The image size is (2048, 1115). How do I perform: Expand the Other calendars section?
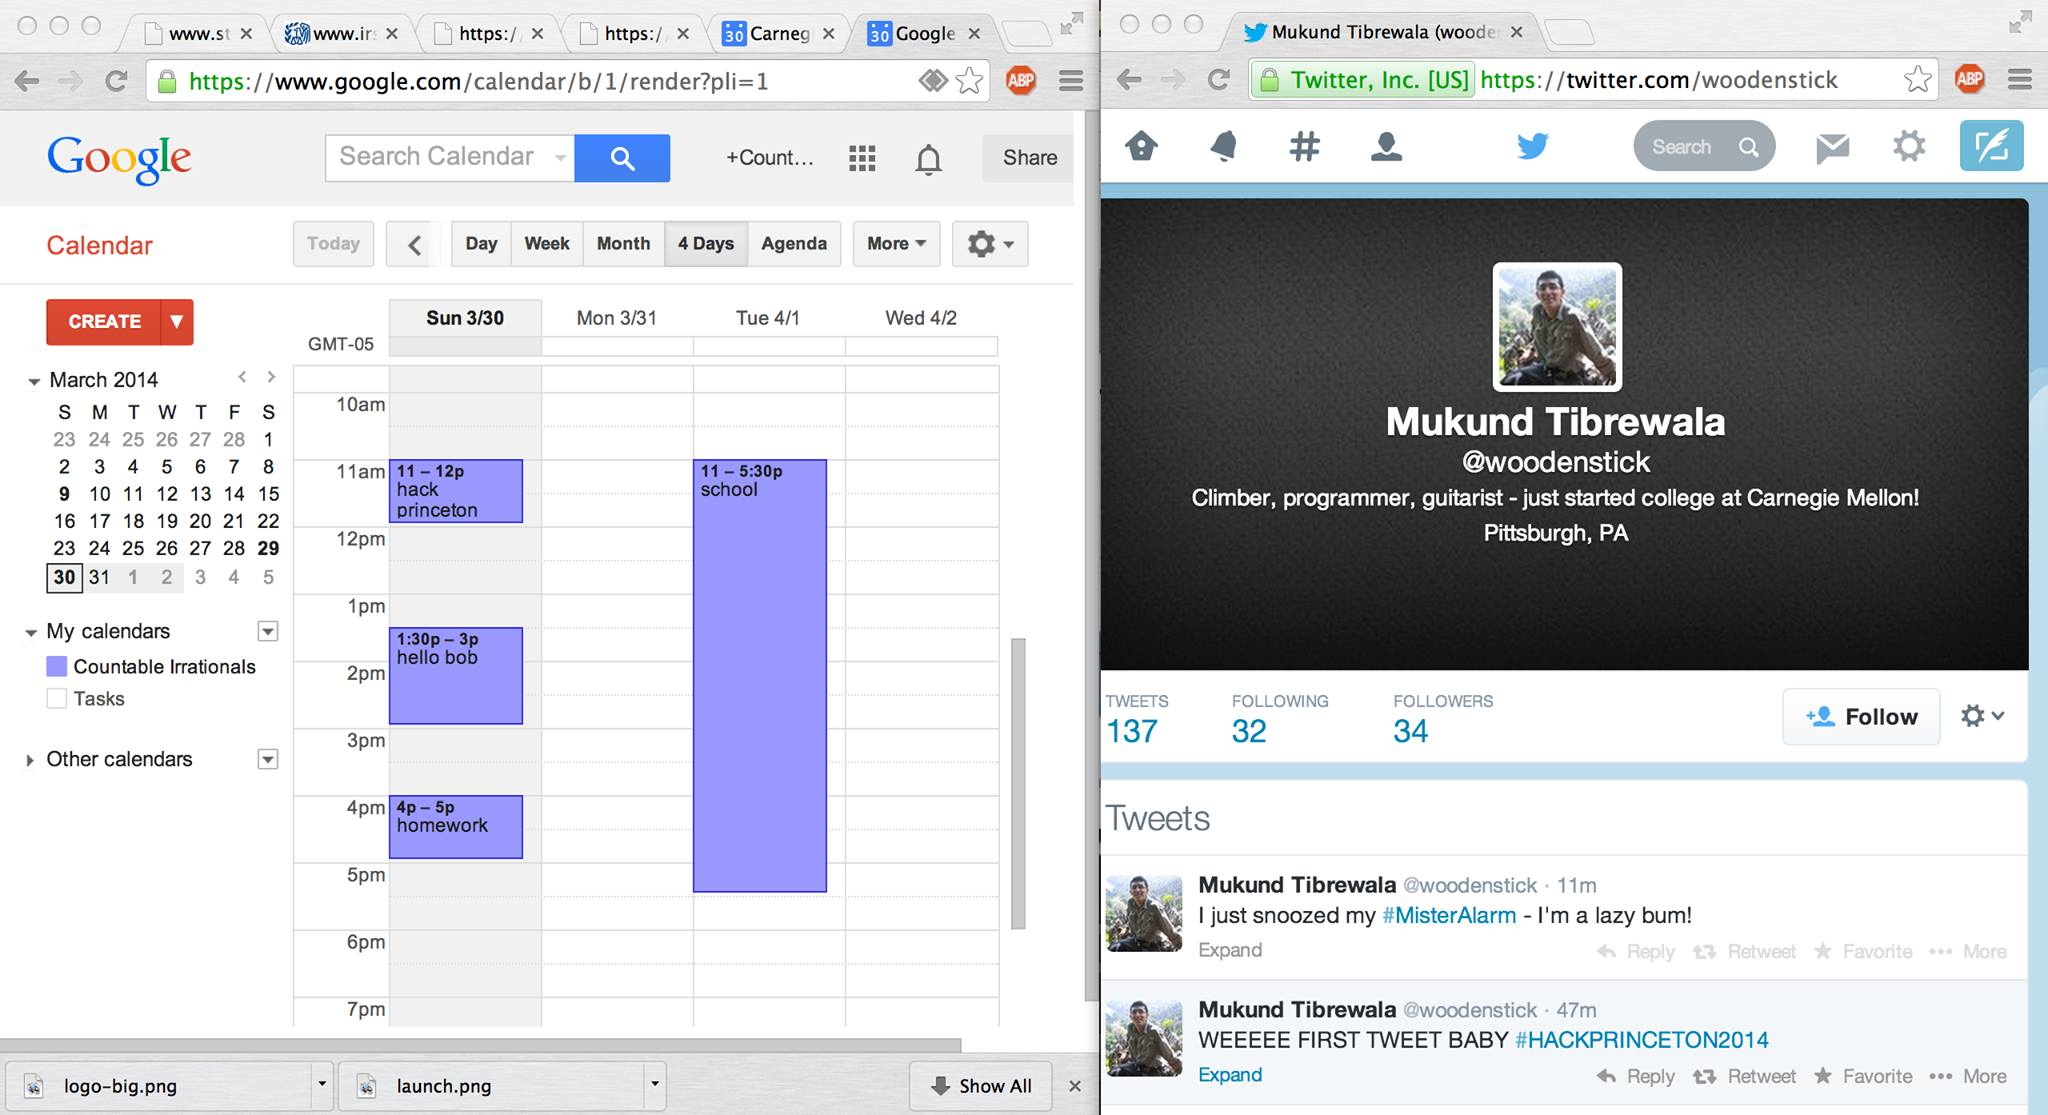[x=30, y=760]
